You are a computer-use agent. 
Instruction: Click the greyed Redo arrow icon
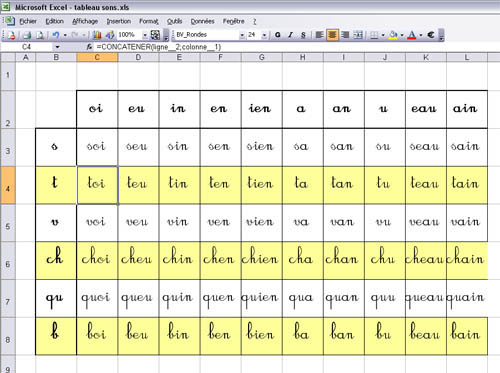pos(75,35)
